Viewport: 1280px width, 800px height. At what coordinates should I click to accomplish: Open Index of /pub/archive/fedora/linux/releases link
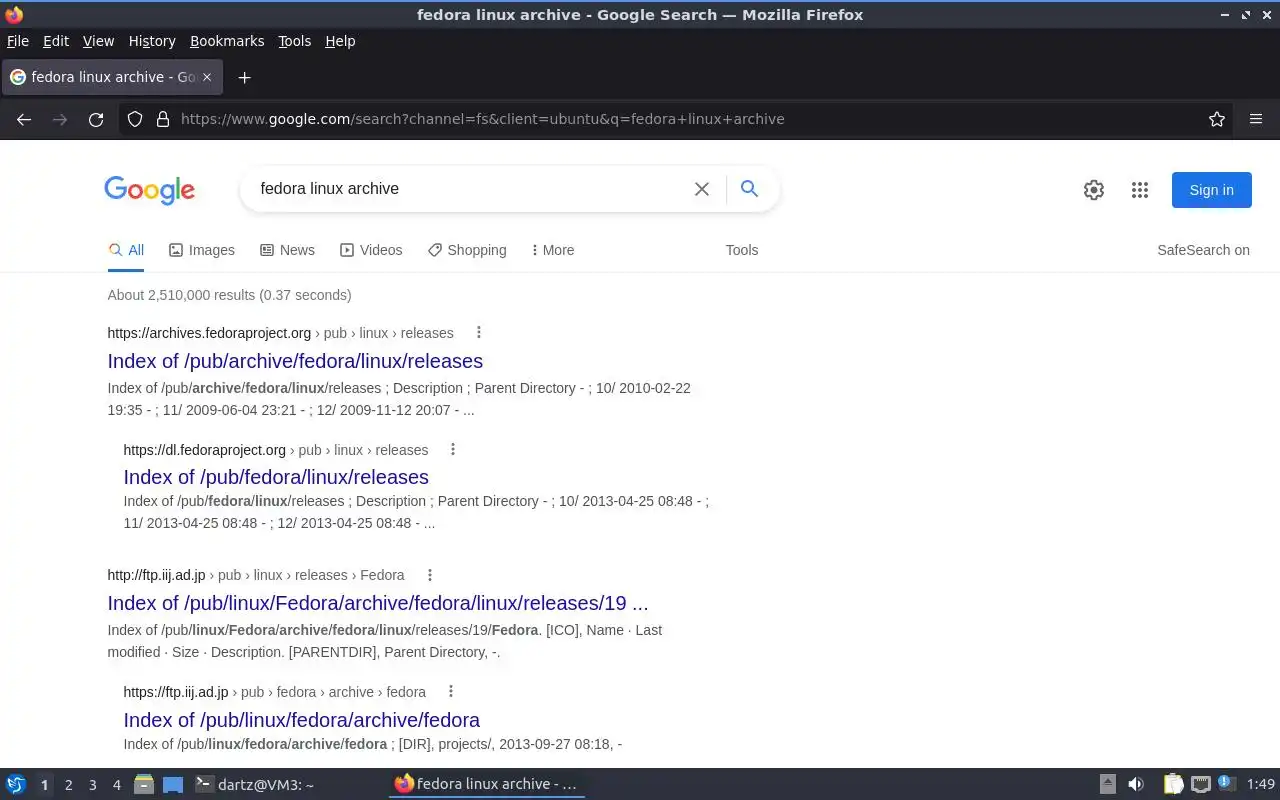point(295,361)
